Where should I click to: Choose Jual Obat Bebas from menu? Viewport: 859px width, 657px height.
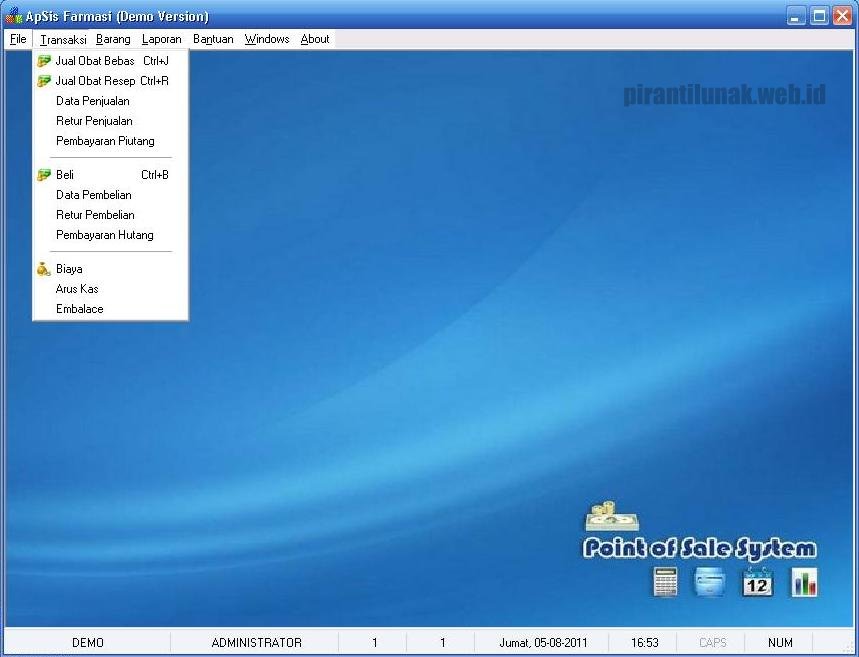click(111, 61)
